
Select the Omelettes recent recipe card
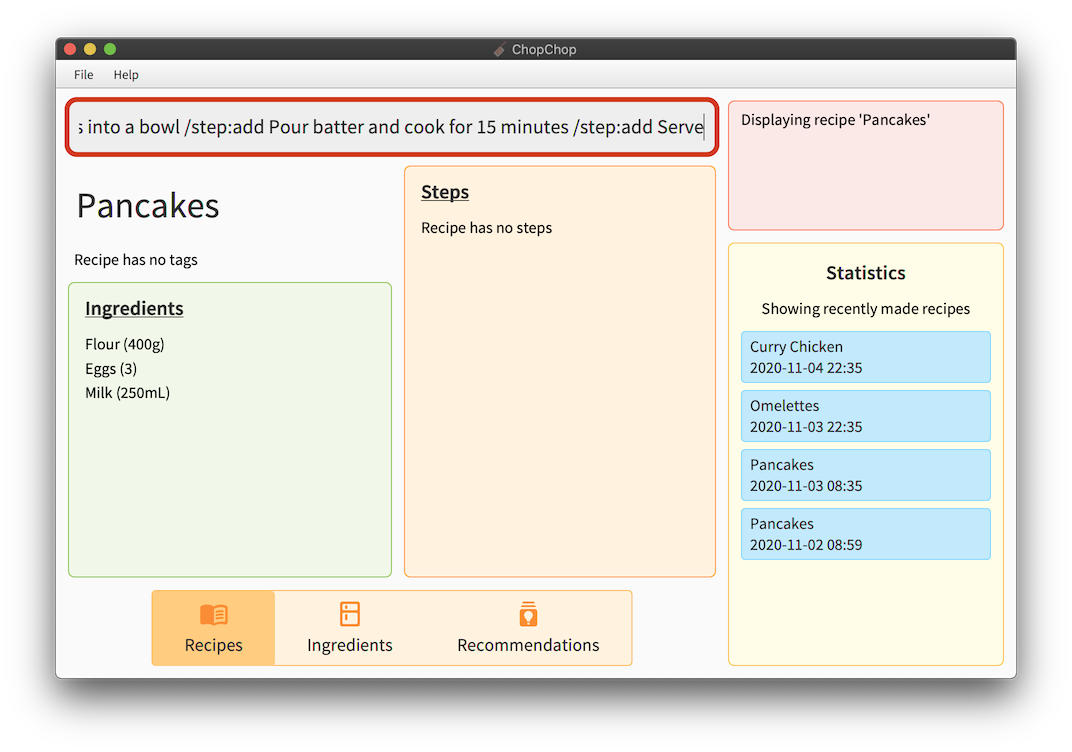[866, 416]
